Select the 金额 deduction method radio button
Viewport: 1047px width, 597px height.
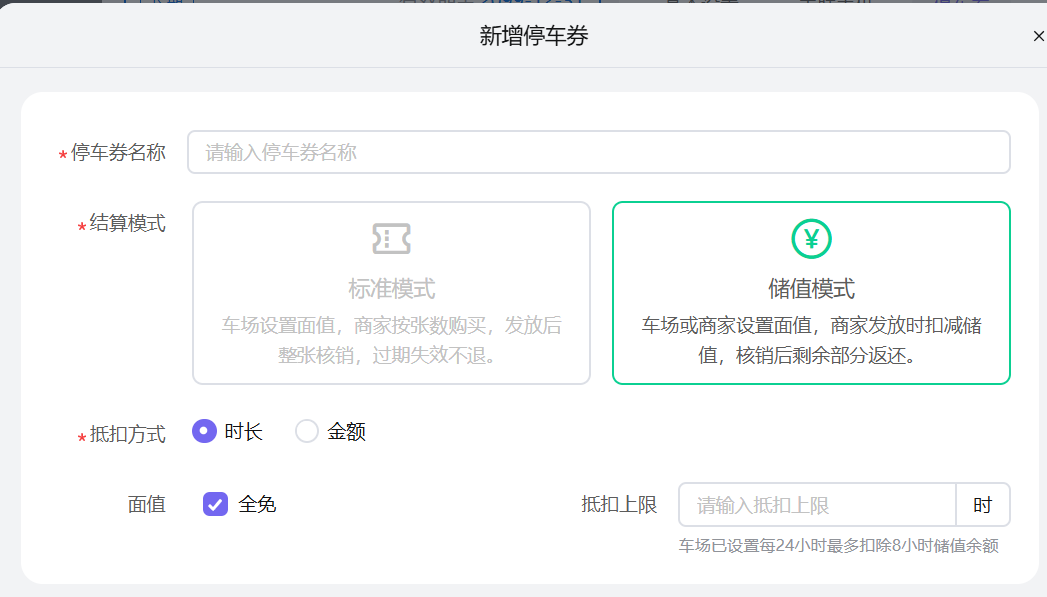pos(306,431)
